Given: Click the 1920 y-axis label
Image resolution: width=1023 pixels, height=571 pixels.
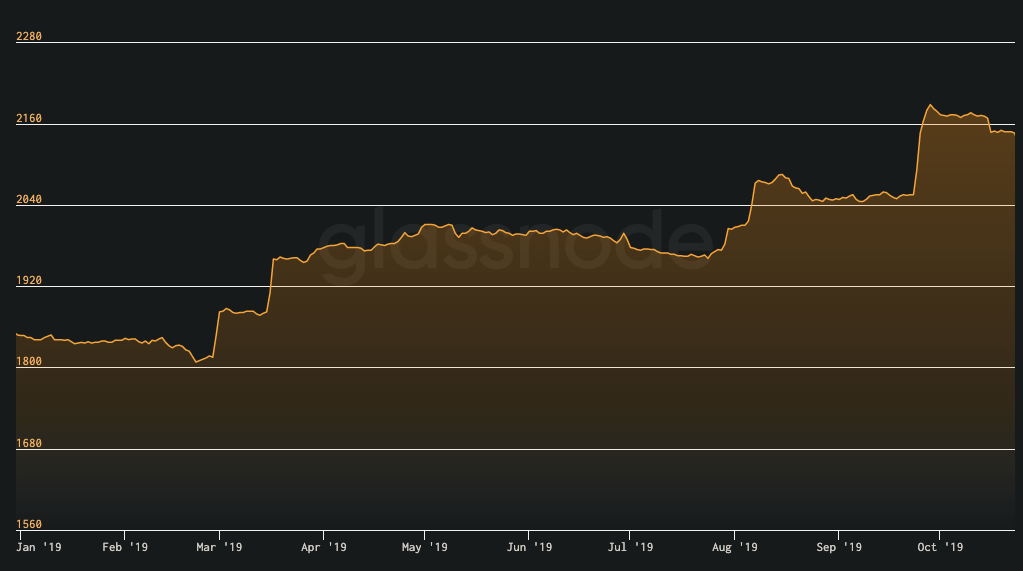Looking at the screenshot, I should pyautogui.click(x=29, y=280).
